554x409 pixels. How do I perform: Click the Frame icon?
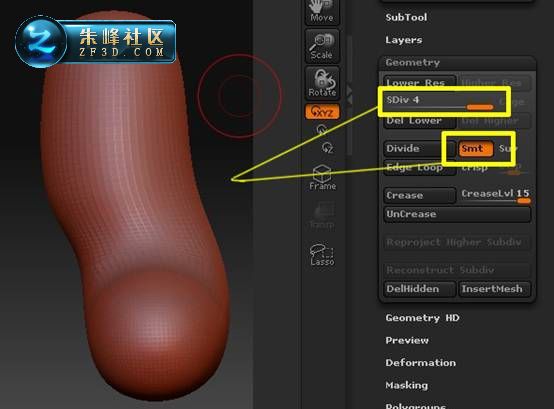tap(322, 177)
